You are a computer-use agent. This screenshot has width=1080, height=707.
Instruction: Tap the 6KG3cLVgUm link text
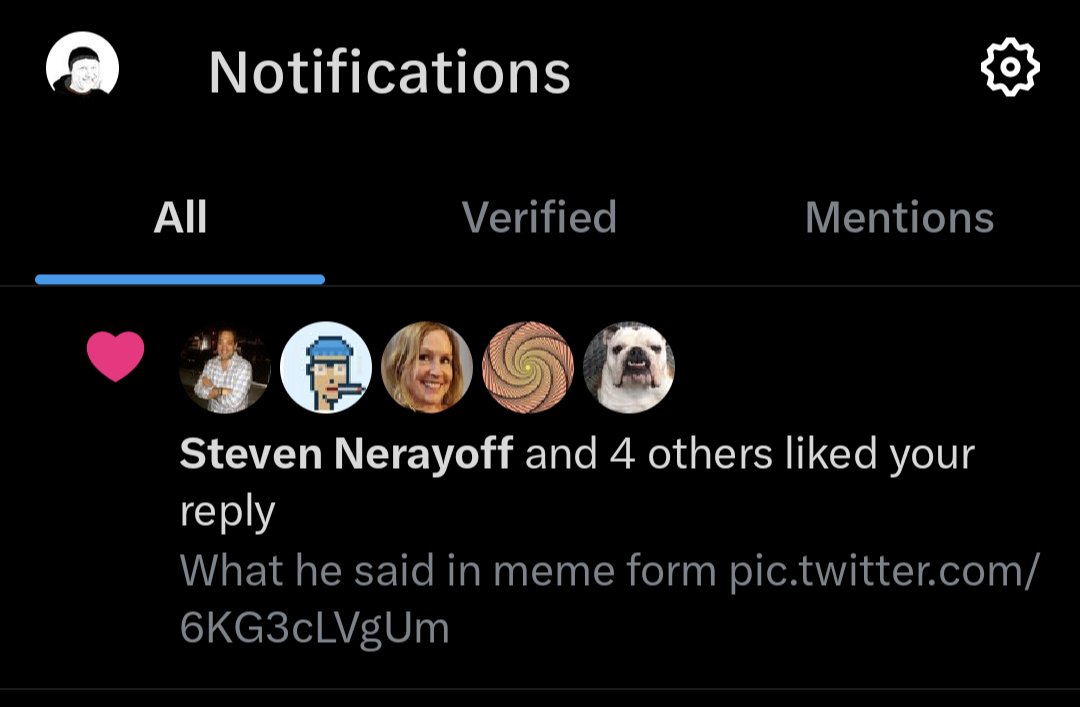coord(314,627)
